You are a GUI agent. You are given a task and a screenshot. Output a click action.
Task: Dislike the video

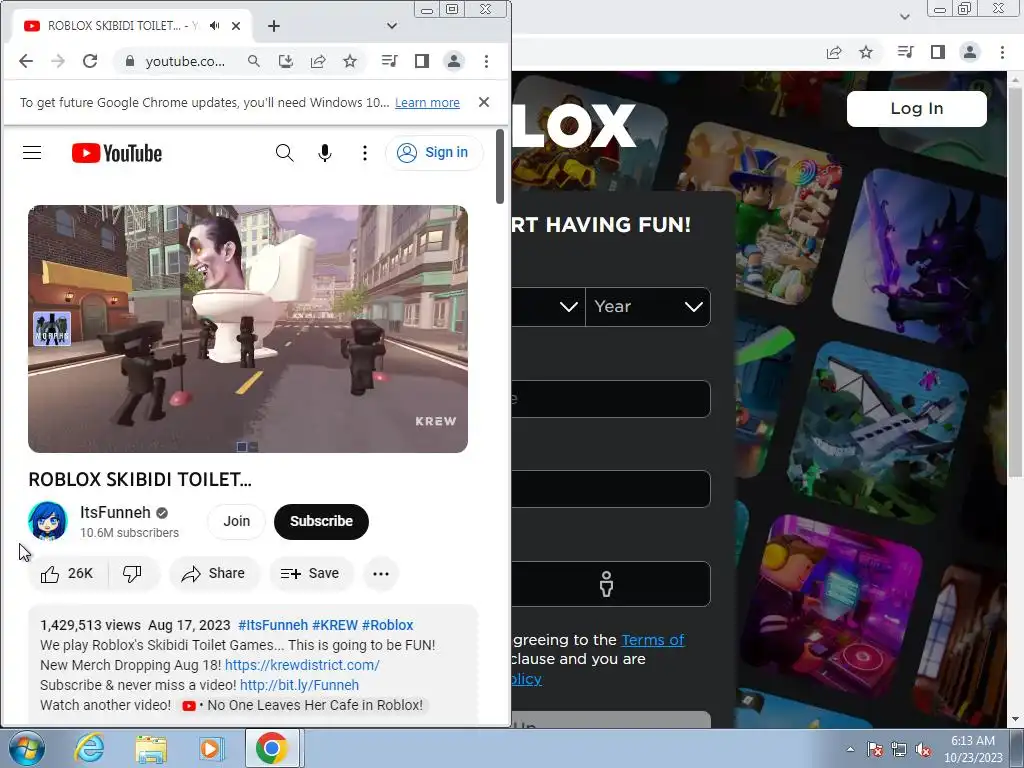[133, 573]
